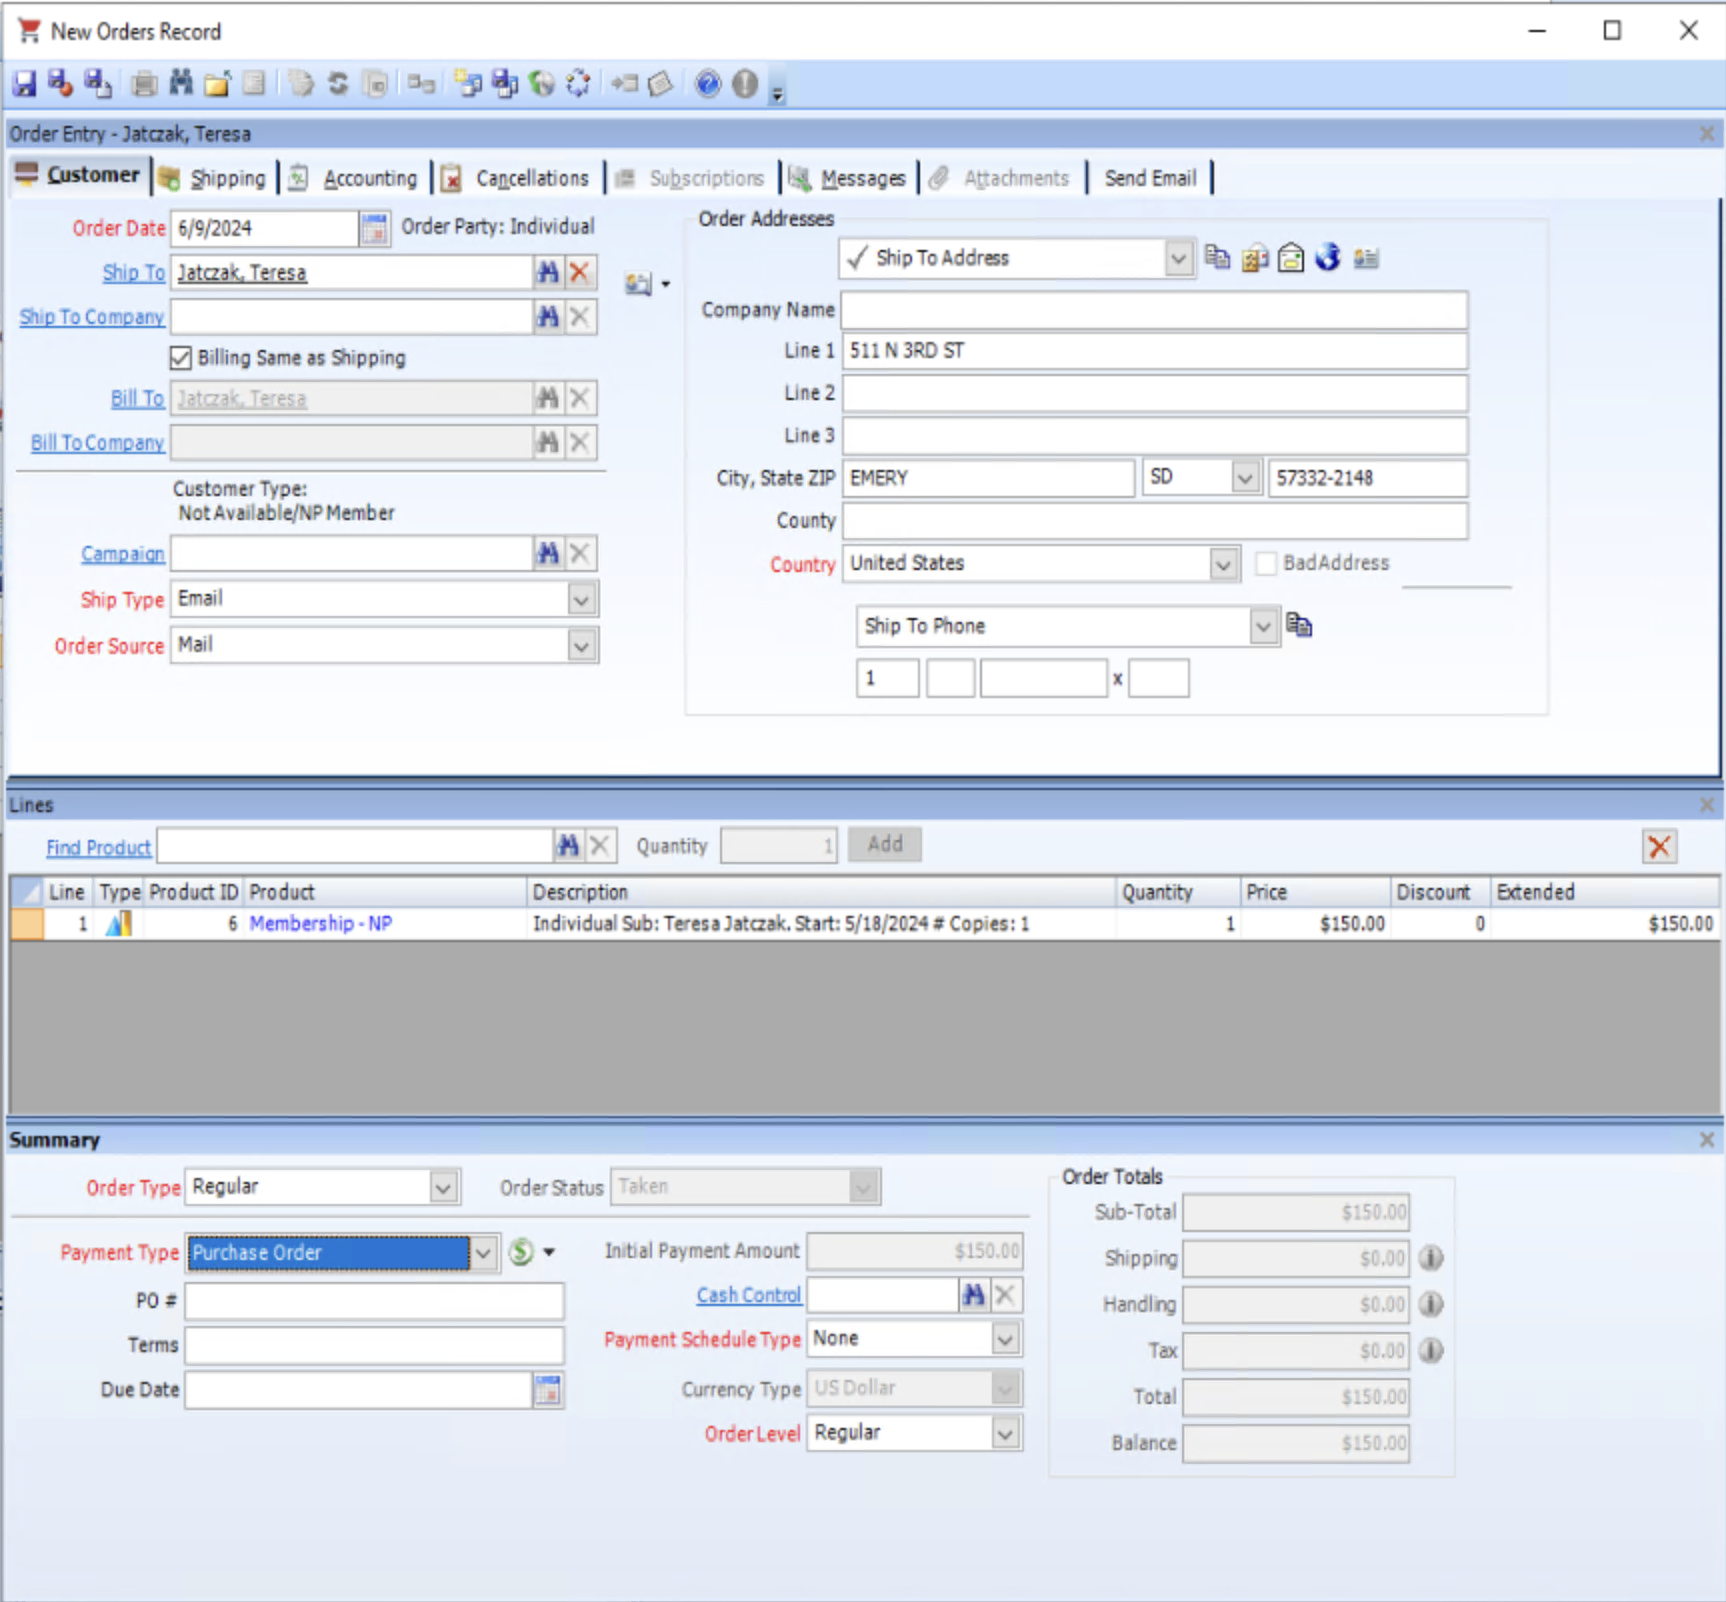Open the Order Source dropdown
Image resolution: width=1726 pixels, height=1602 pixels.
click(x=581, y=646)
